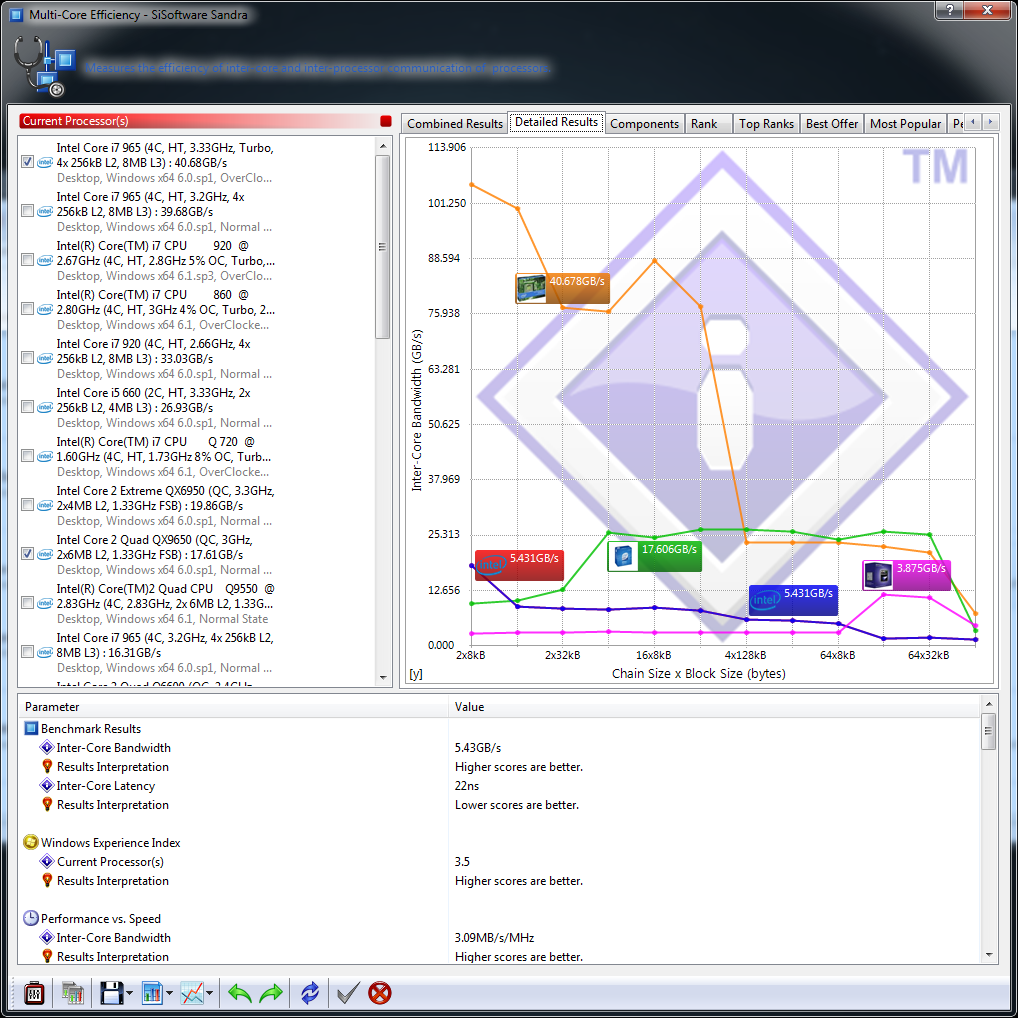Click the [y] axis toggle on chart
The height and width of the screenshot is (1018, 1018).
click(416, 674)
